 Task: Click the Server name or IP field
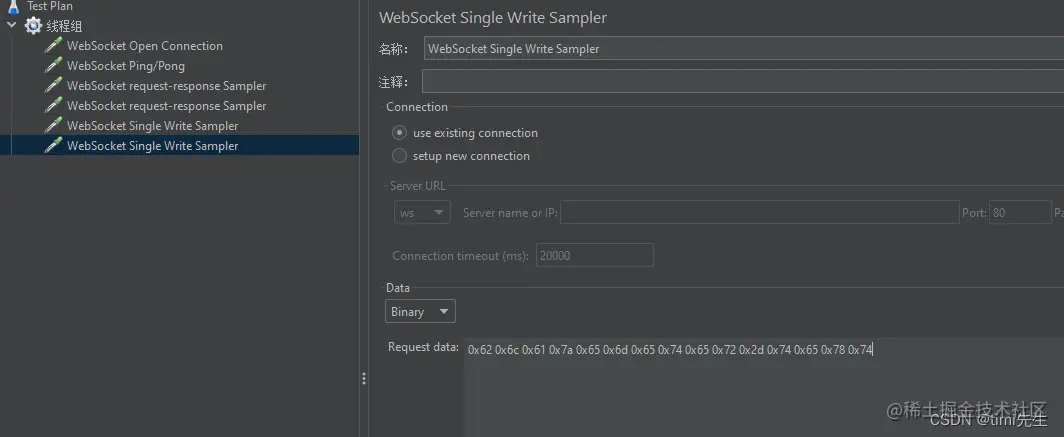pyautogui.click(x=759, y=212)
